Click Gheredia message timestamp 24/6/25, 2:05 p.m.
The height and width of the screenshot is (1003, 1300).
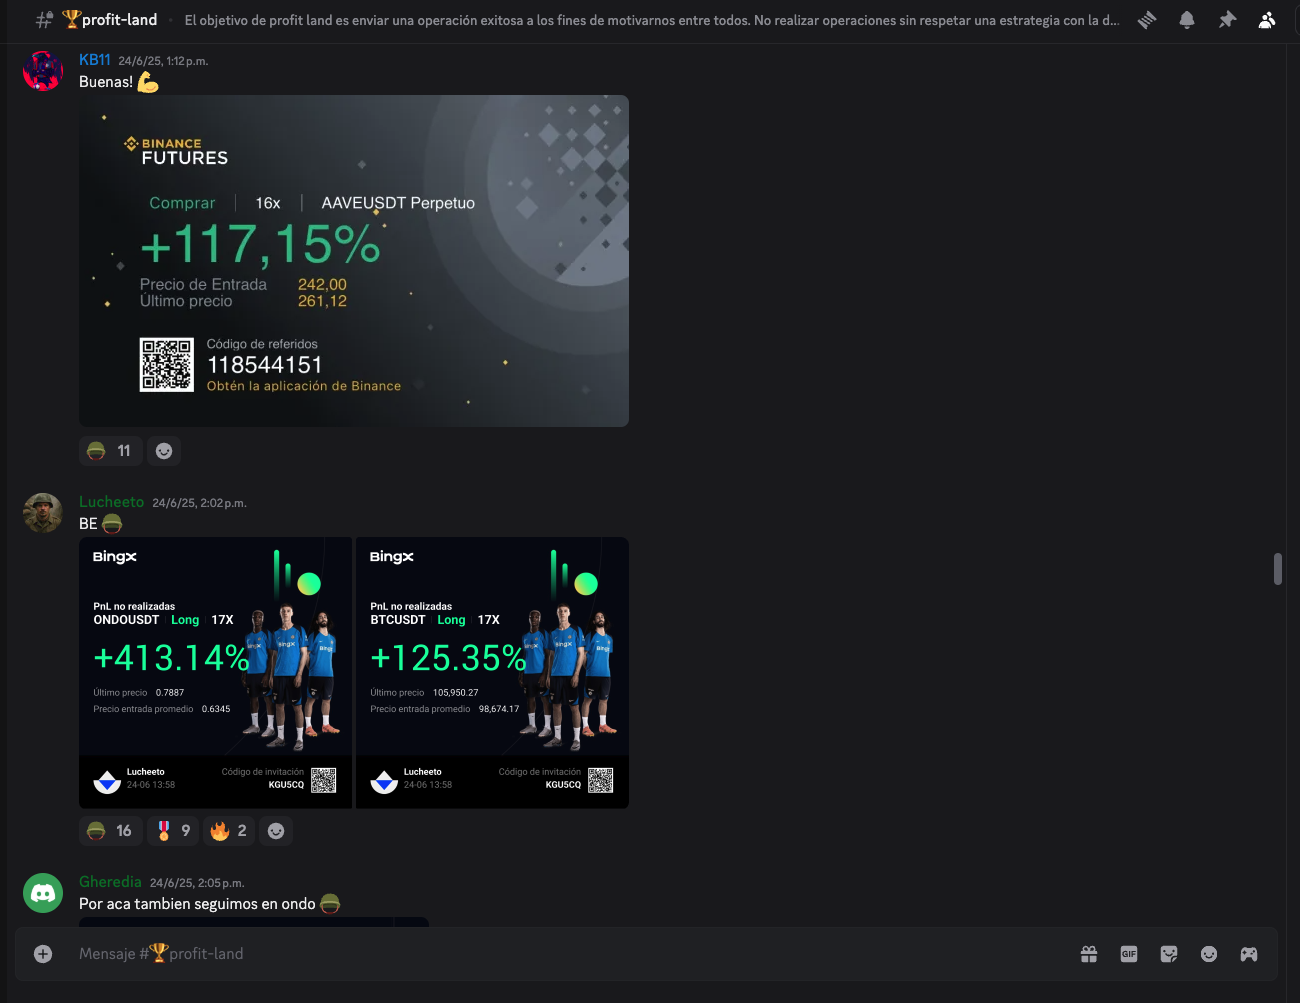tap(197, 883)
